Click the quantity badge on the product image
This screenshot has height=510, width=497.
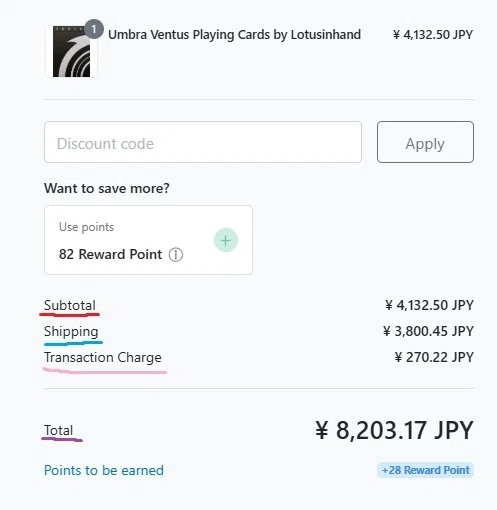tap(94, 29)
